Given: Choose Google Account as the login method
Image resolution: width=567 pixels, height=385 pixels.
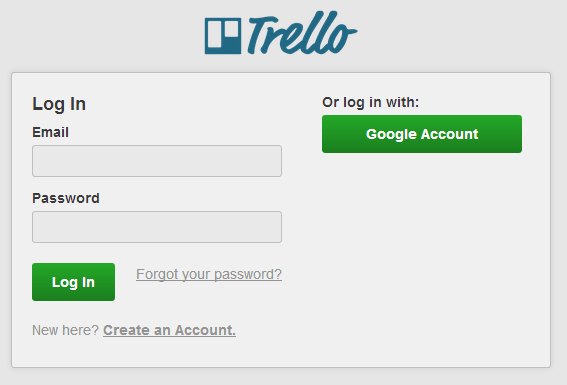Looking at the screenshot, I should (x=422, y=134).
